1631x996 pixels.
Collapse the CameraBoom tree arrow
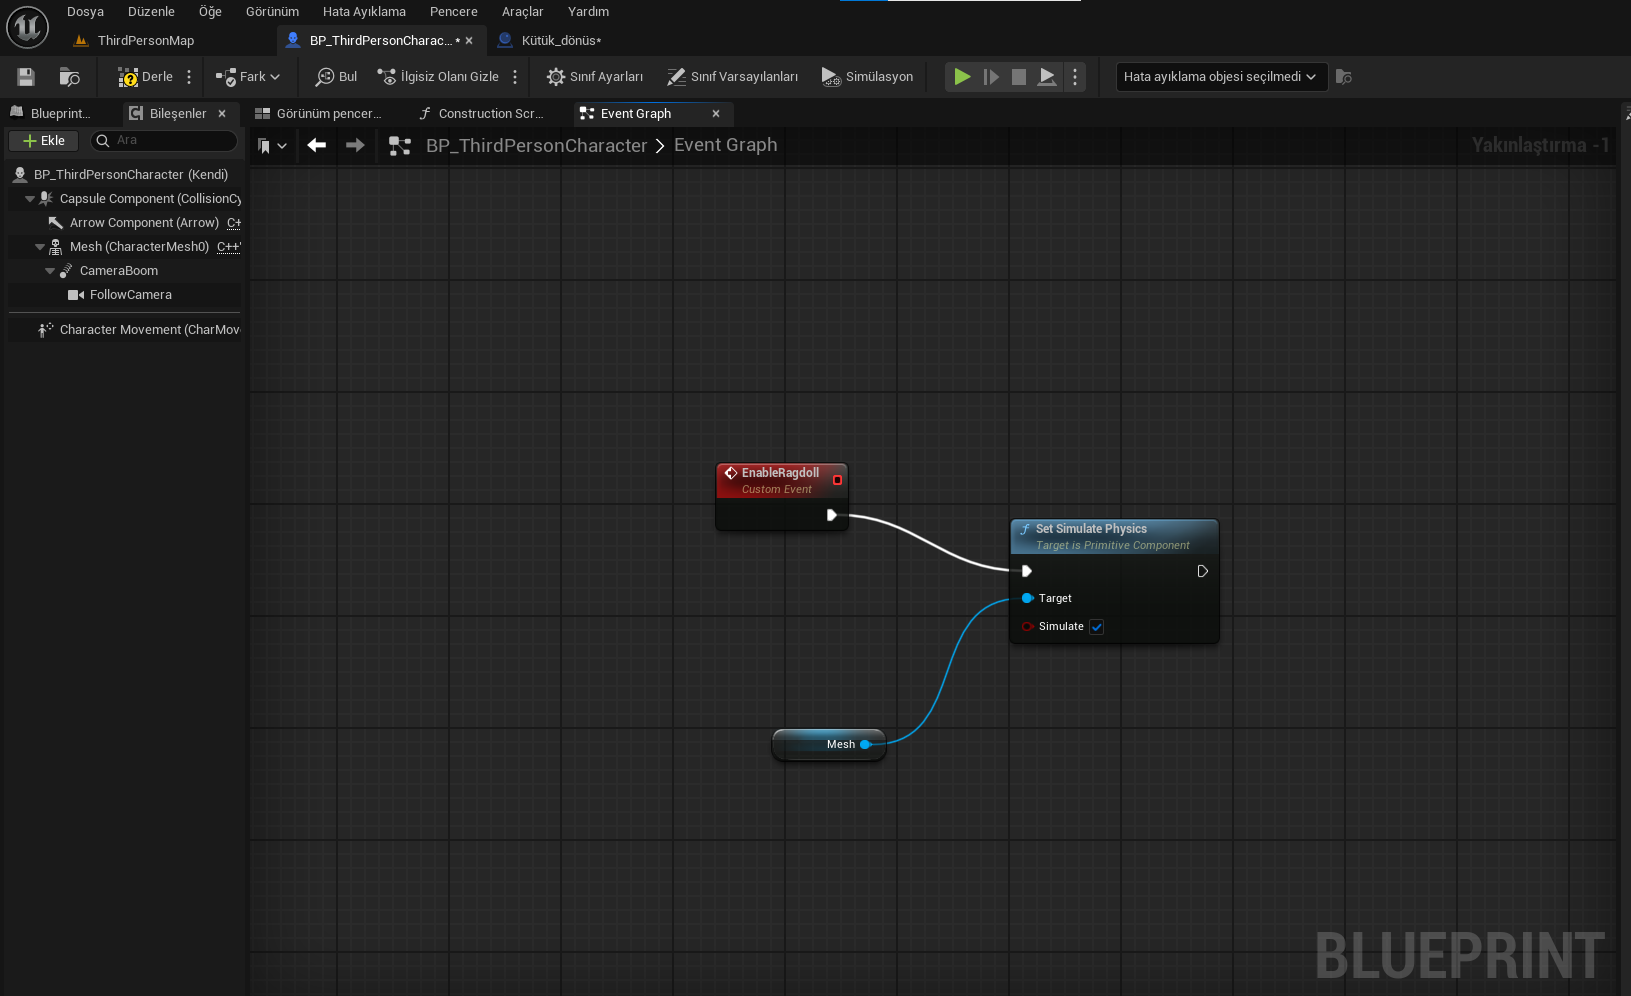click(x=50, y=271)
